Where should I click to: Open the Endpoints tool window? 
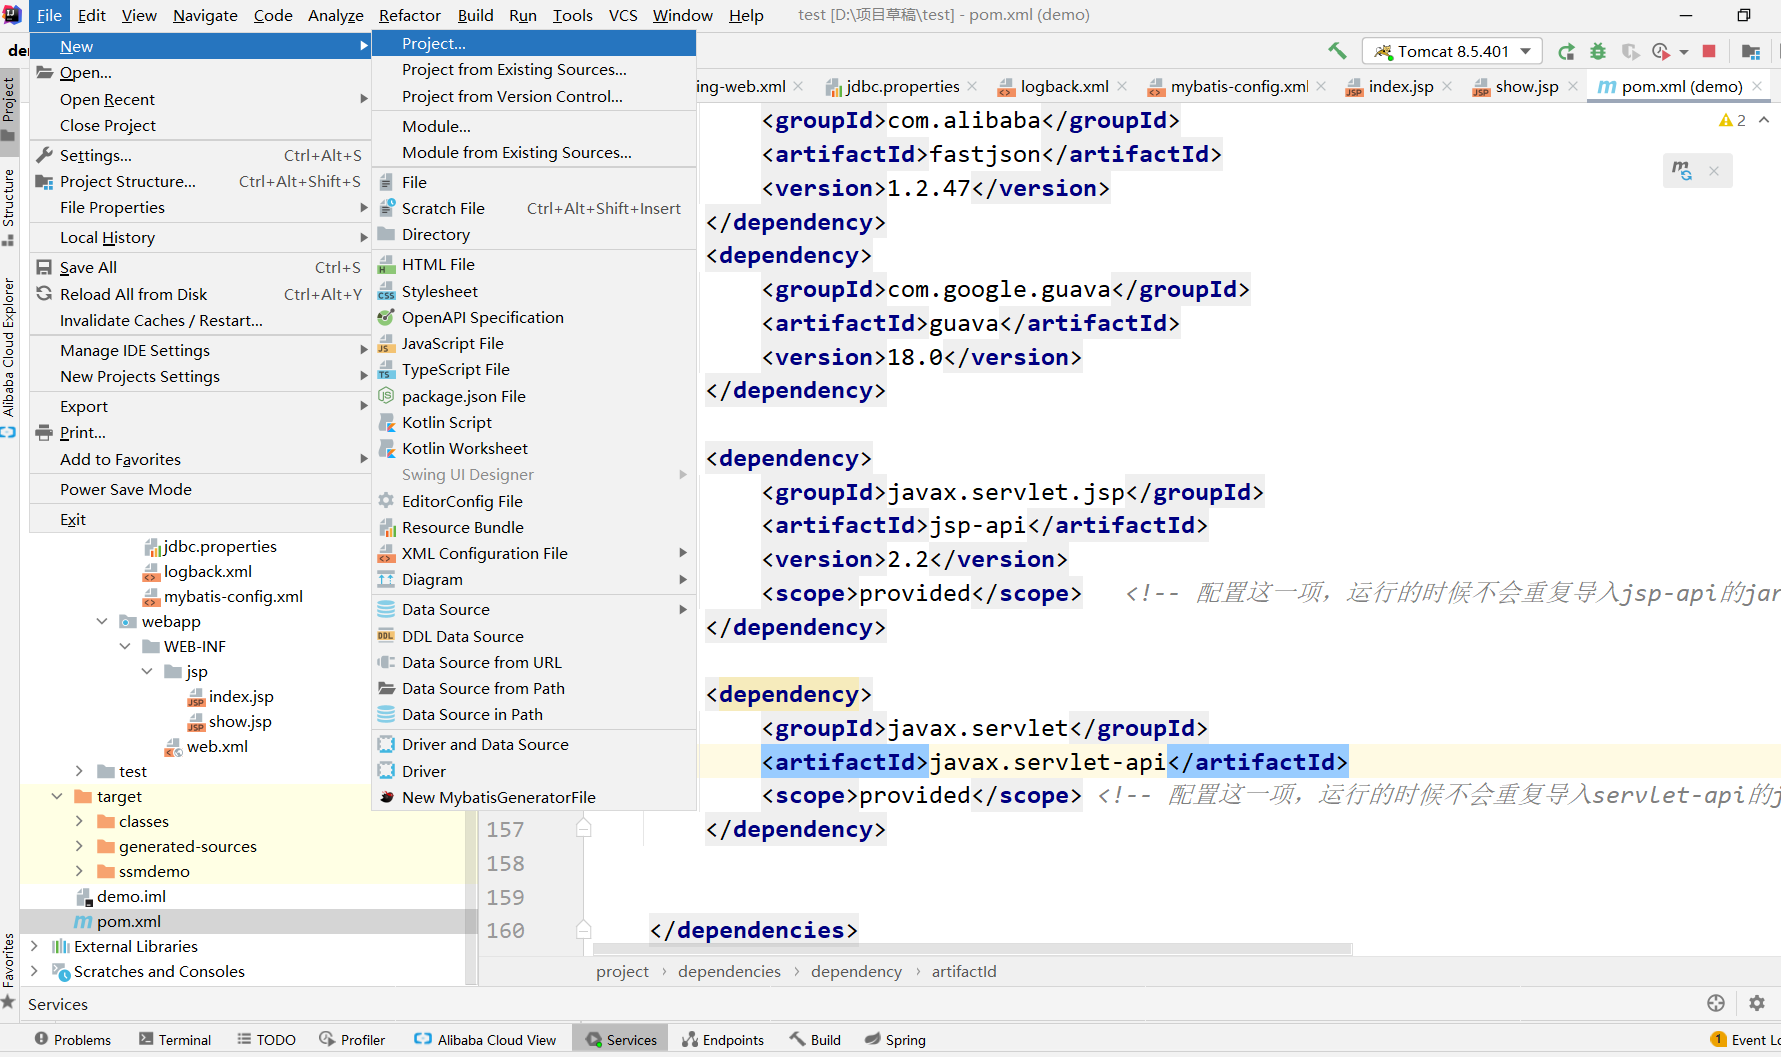pyautogui.click(x=723, y=1040)
